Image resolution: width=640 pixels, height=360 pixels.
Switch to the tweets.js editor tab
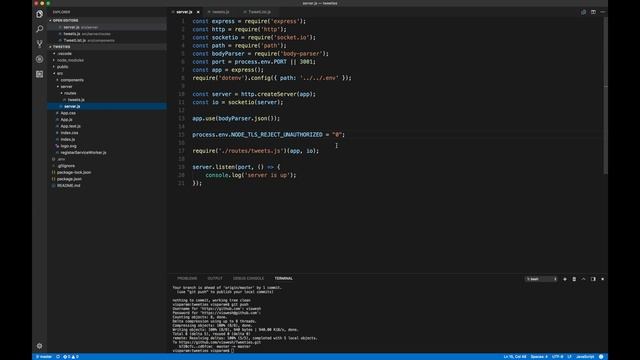coord(220,12)
